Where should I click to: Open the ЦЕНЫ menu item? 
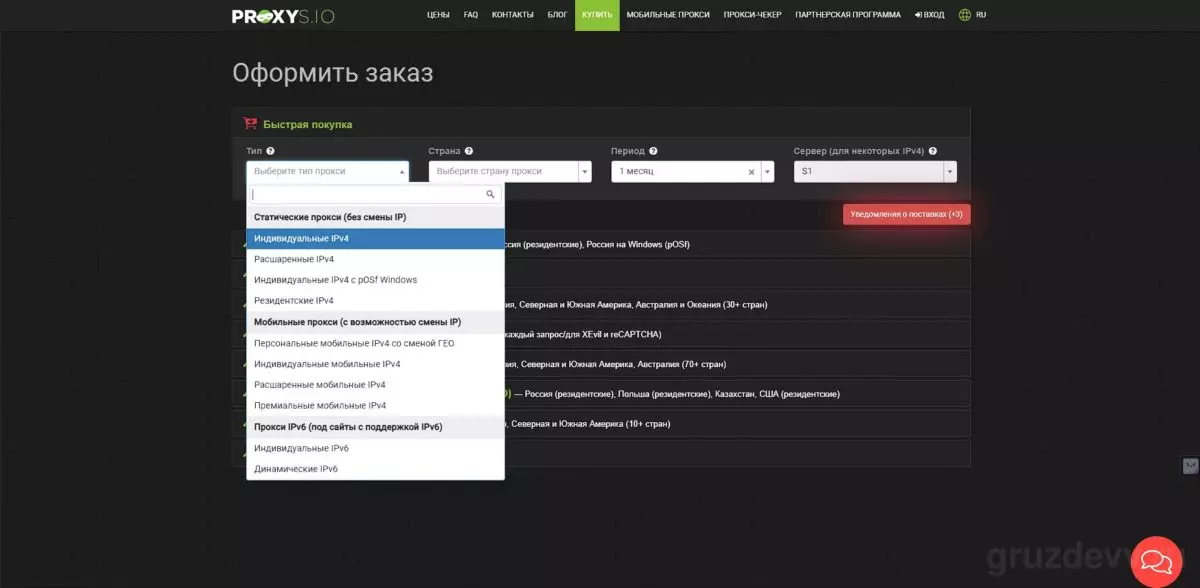[438, 15]
